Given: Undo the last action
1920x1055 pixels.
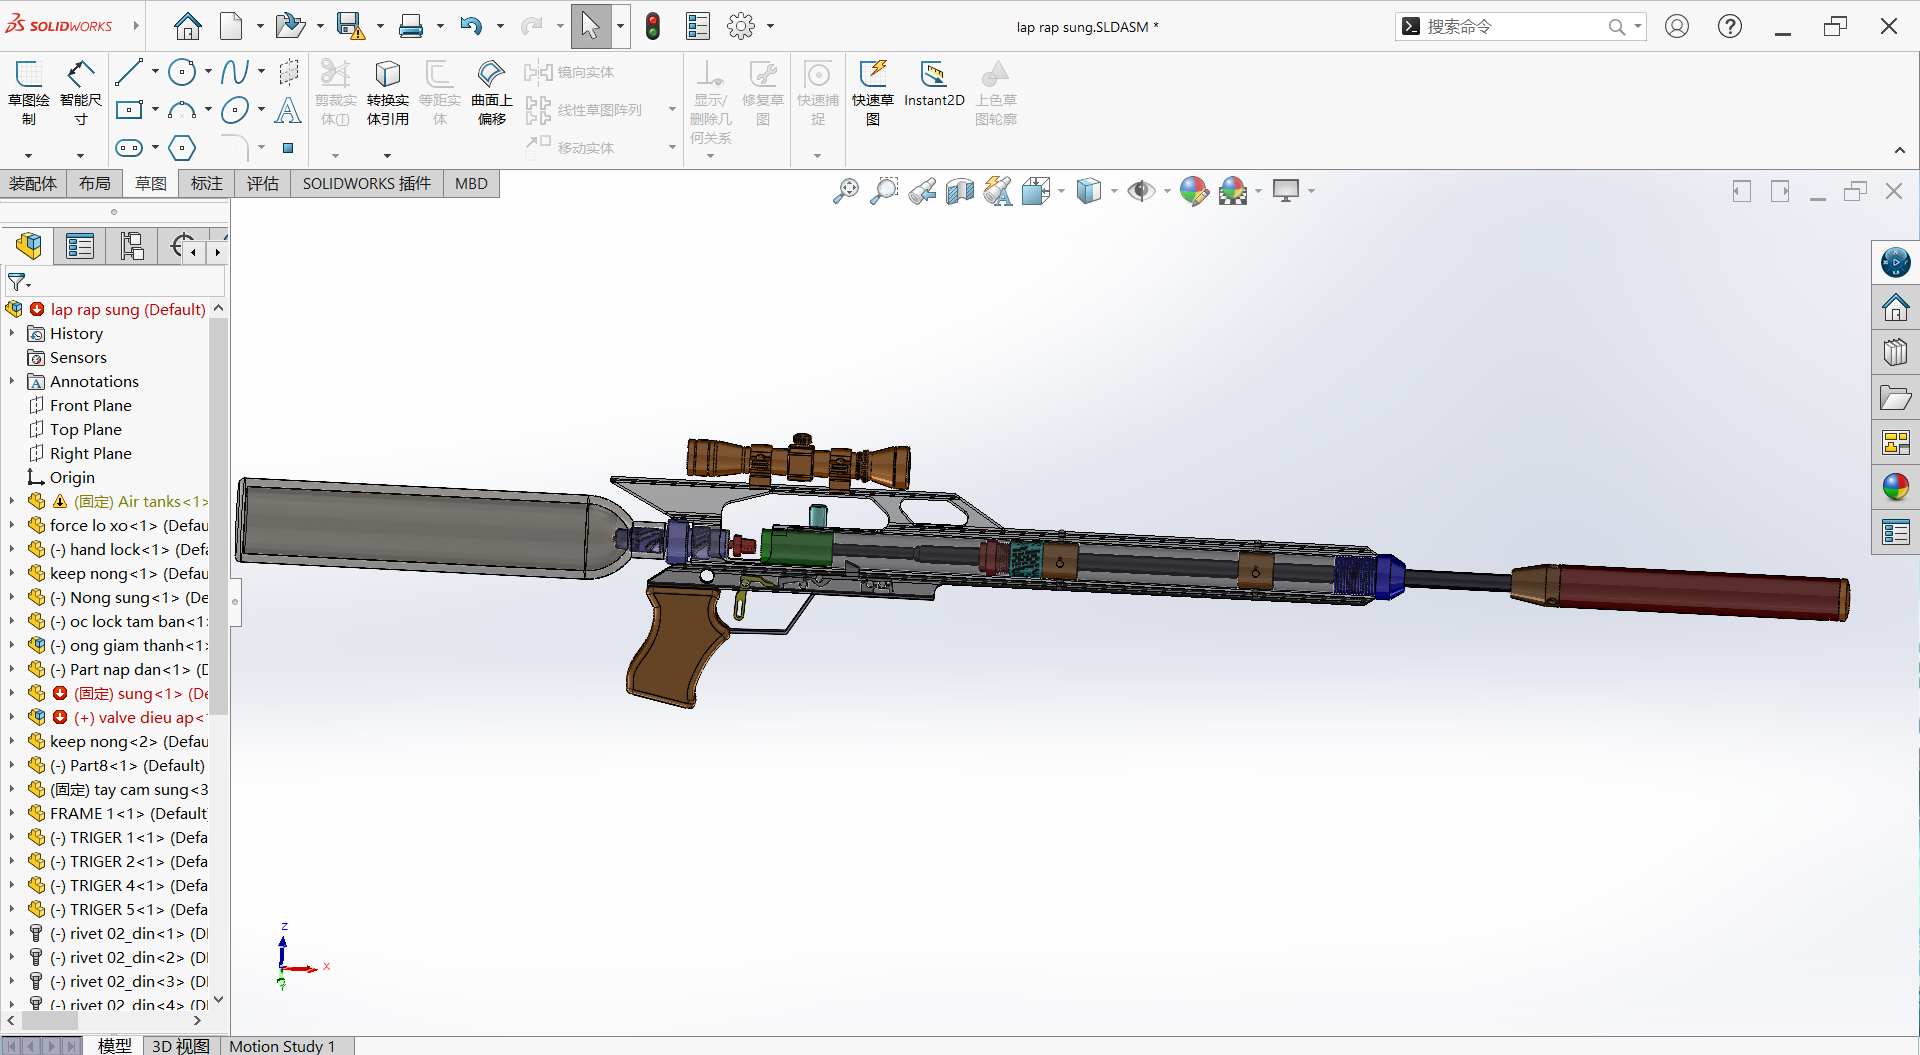Looking at the screenshot, I should pyautogui.click(x=471, y=26).
